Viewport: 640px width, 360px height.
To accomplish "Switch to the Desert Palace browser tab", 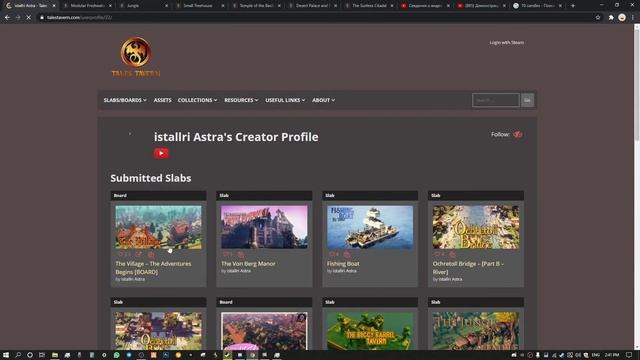I will pyautogui.click(x=313, y=6).
